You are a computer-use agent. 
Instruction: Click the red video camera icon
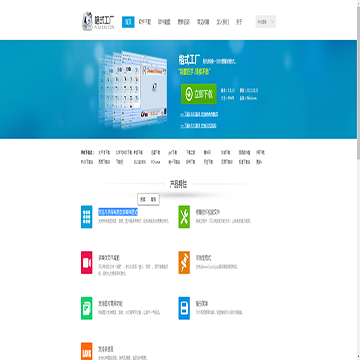[x=86, y=263]
